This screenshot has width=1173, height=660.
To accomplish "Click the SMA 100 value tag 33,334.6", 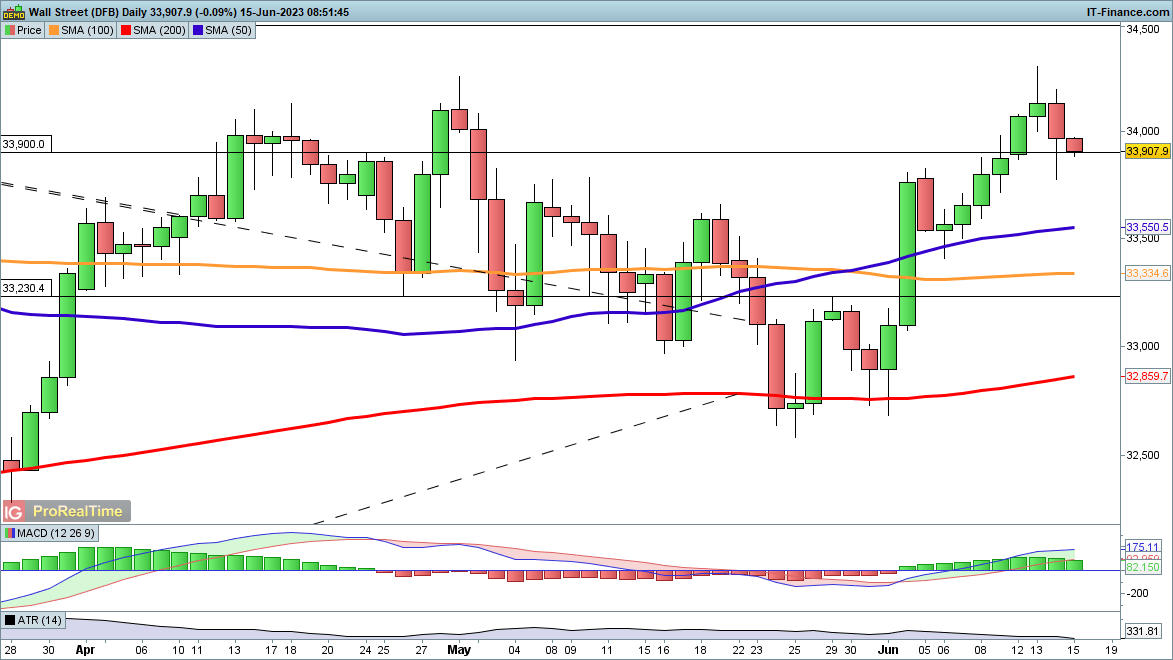I will pyautogui.click(x=1147, y=273).
